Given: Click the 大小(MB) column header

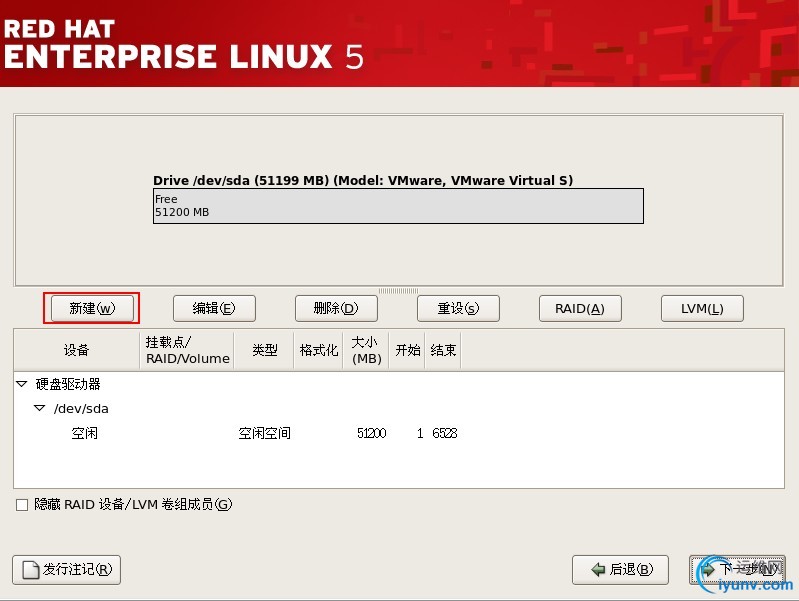Looking at the screenshot, I should pyautogui.click(x=366, y=350).
